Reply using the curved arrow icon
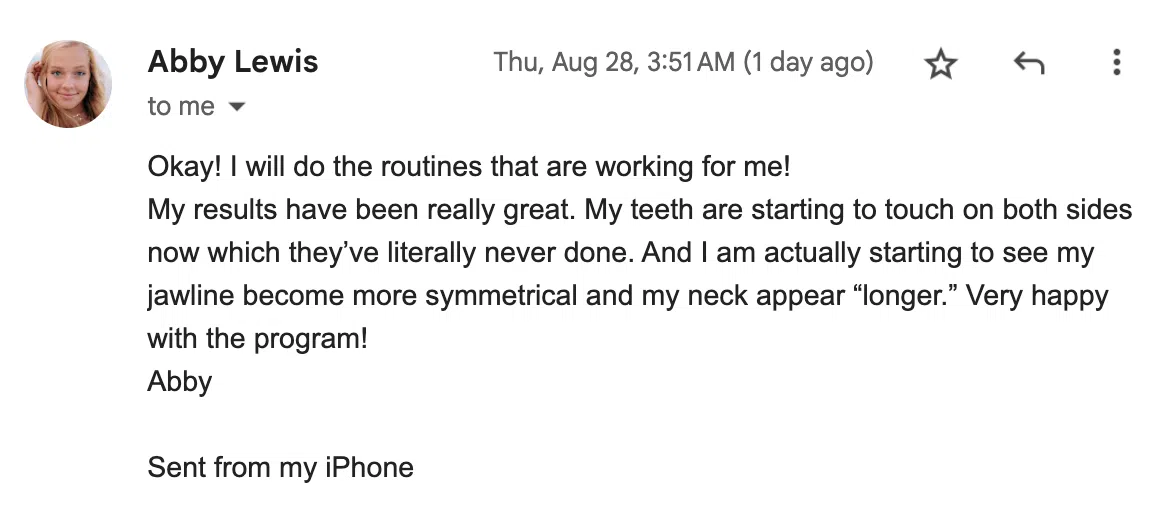 pos(1028,63)
